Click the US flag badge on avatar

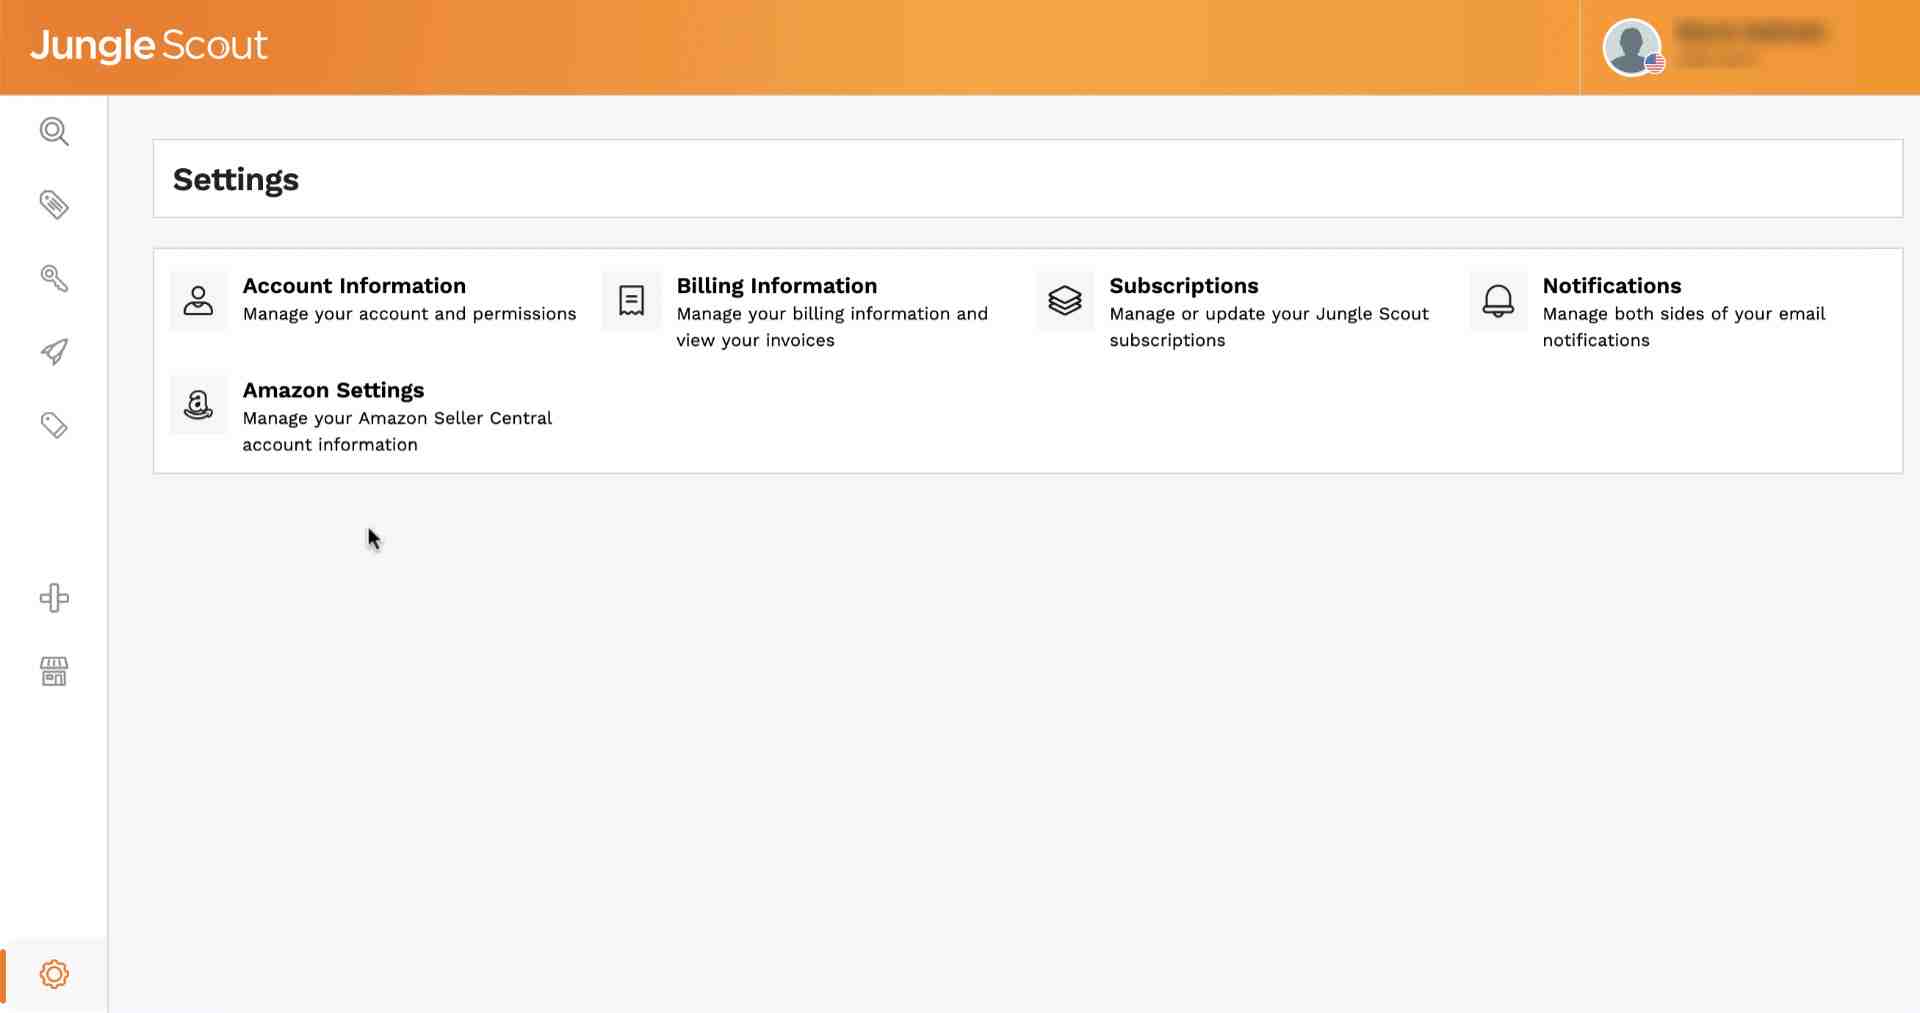click(1655, 64)
